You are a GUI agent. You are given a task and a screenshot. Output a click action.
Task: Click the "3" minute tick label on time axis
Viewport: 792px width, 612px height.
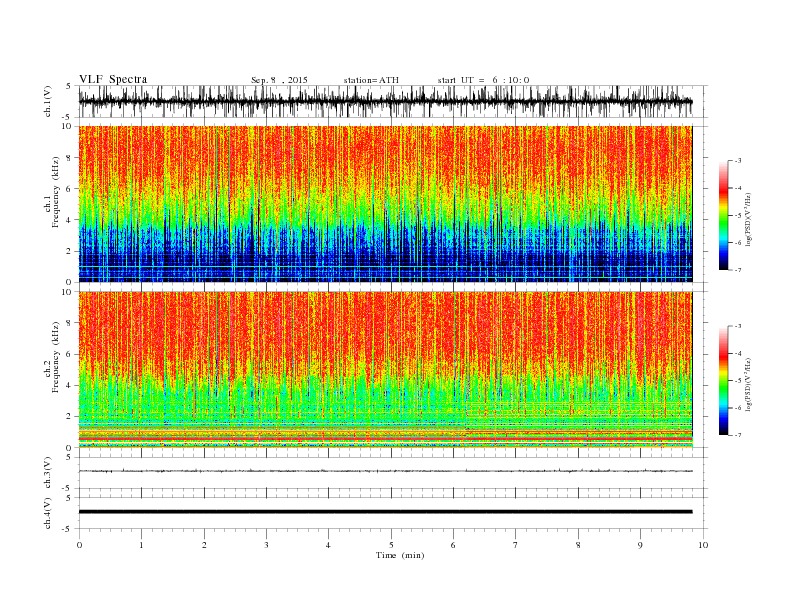[x=266, y=545]
